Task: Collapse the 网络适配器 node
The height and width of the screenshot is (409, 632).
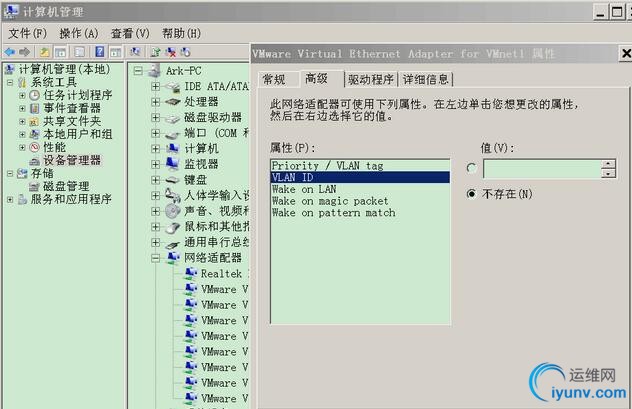Action: pos(156,258)
